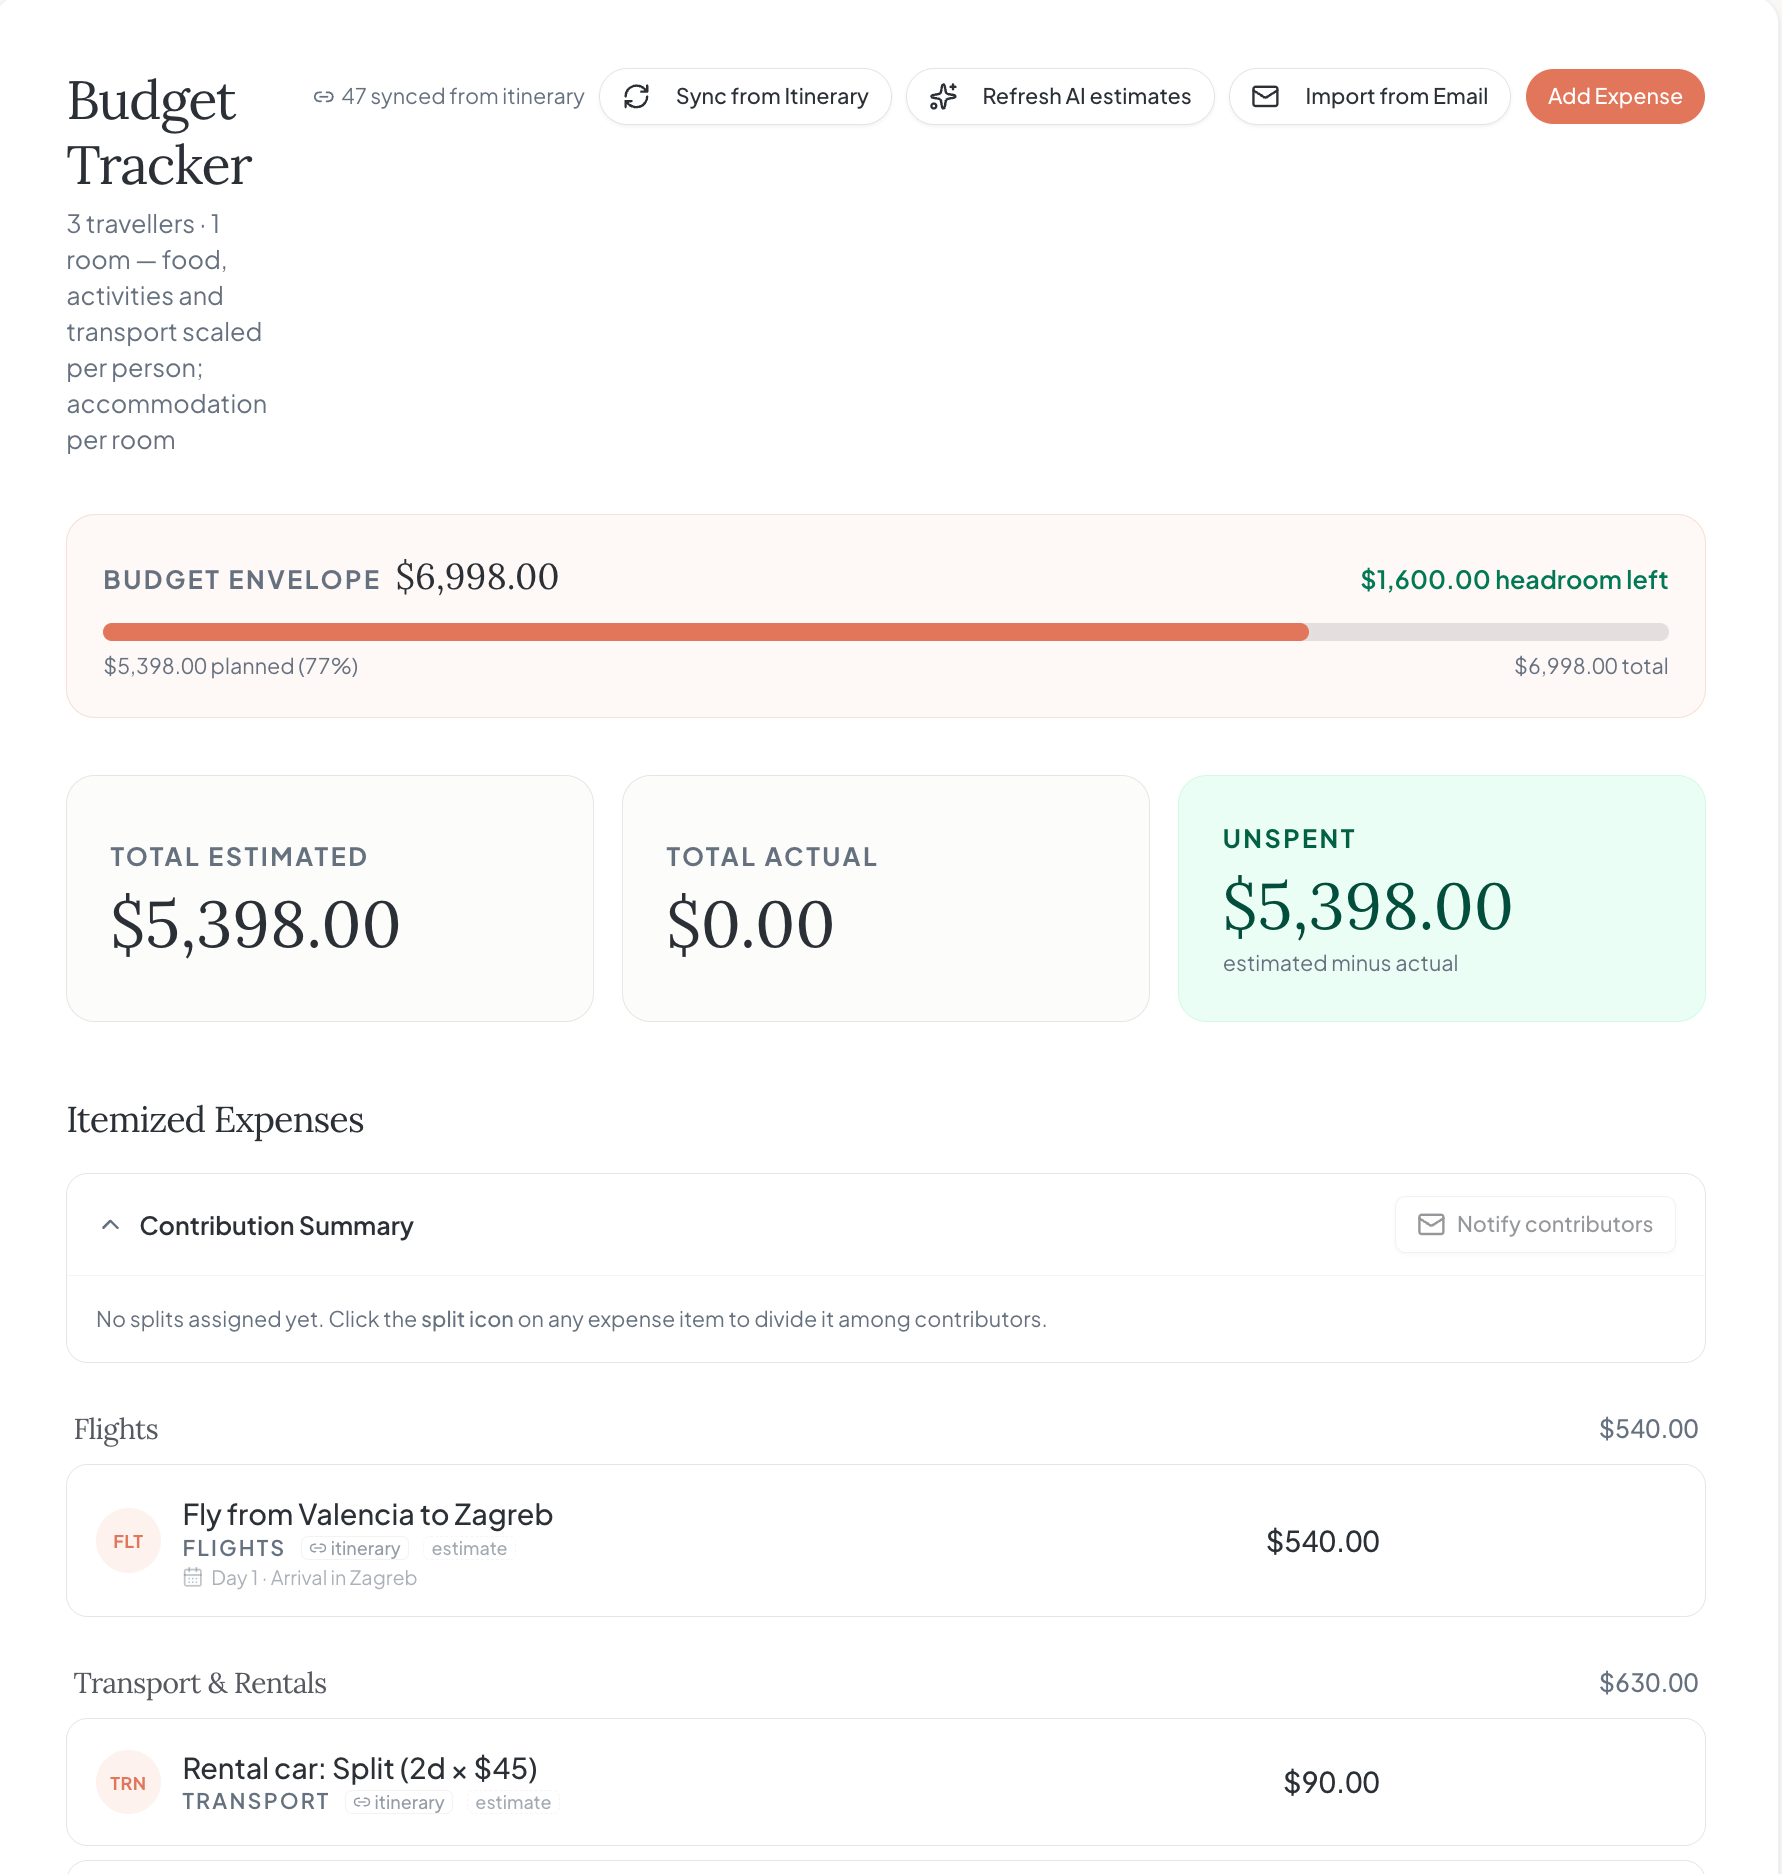Click '$1,600.00 headroom left' text

(x=1514, y=580)
